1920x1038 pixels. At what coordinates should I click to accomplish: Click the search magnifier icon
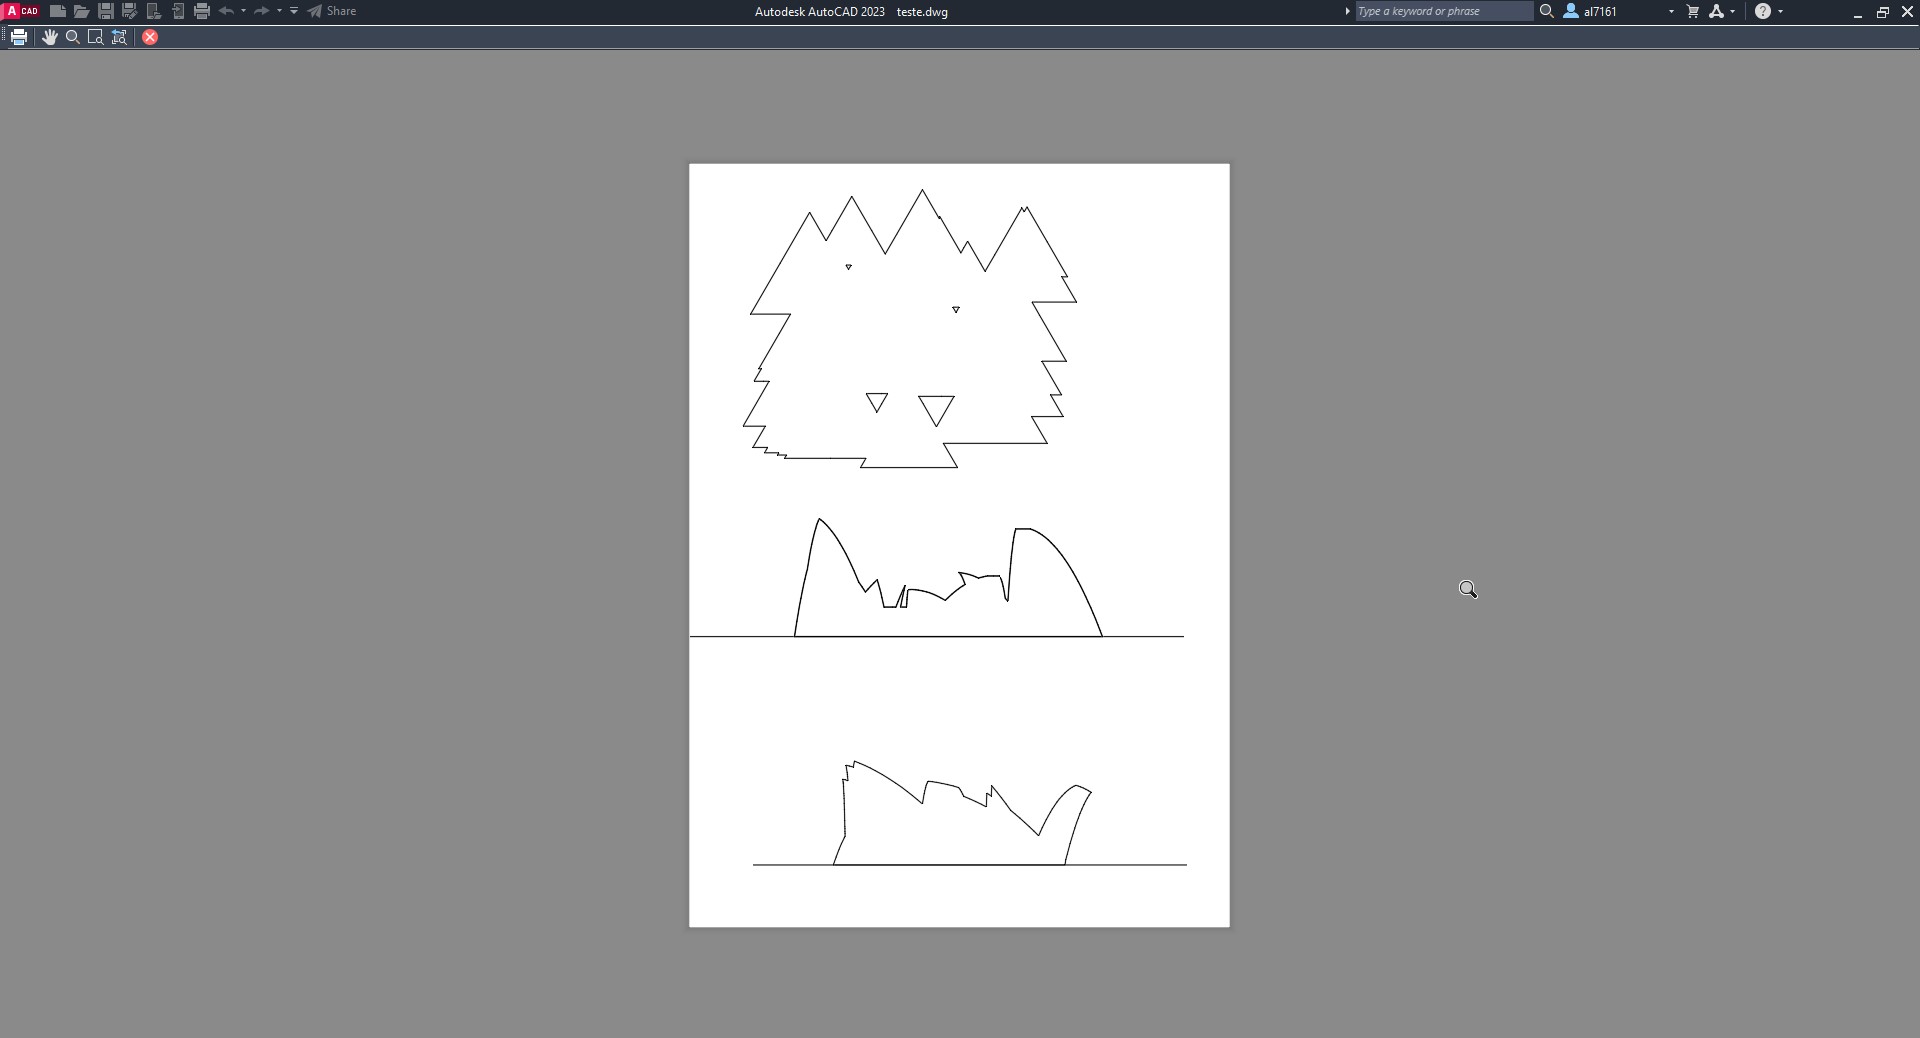(1546, 11)
